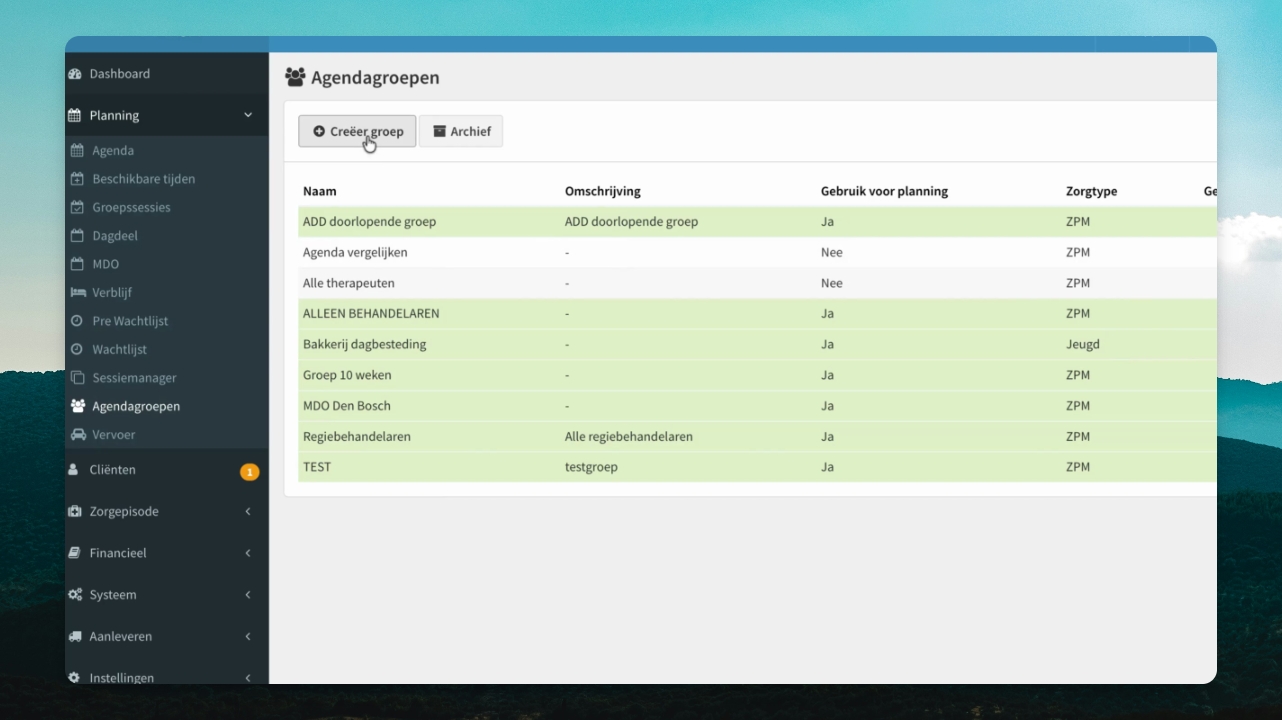Click the Sessiemanager copy icon

tap(78, 378)
